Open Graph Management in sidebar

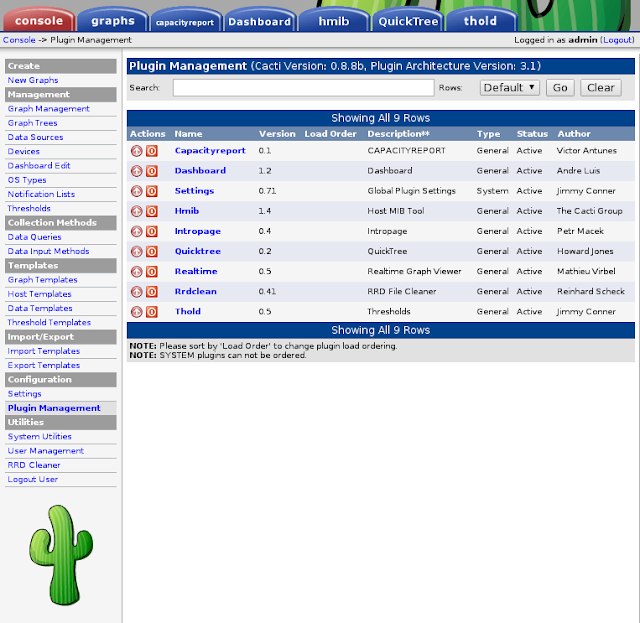click(49, 109)
